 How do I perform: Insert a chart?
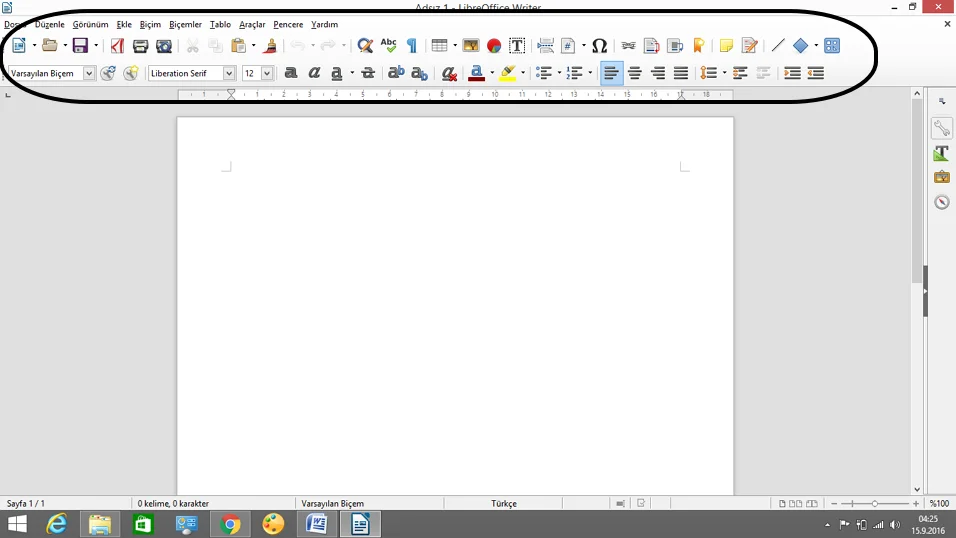[x=494, y=46]
